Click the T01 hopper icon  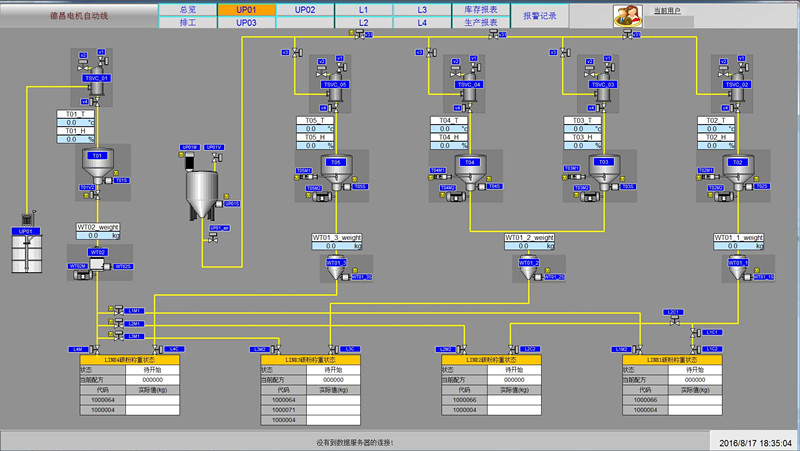98,165
